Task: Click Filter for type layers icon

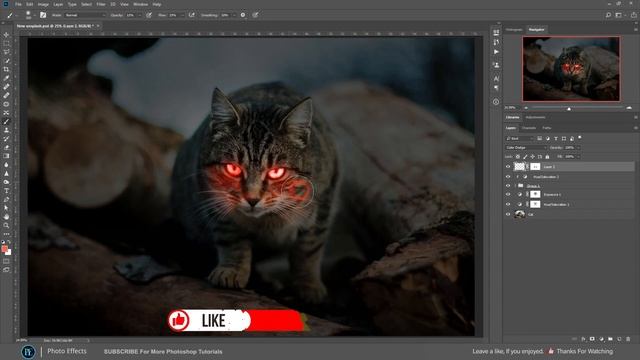Action: pos(556,139)
